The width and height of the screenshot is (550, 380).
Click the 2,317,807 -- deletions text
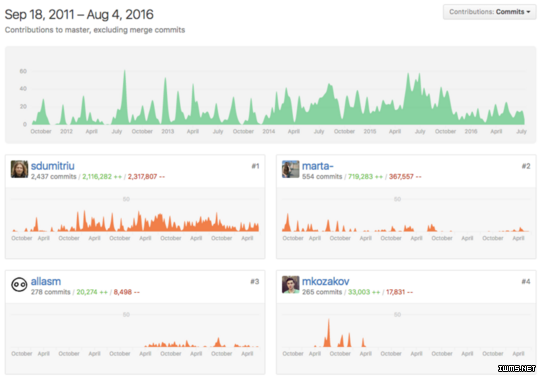[146, 176]
